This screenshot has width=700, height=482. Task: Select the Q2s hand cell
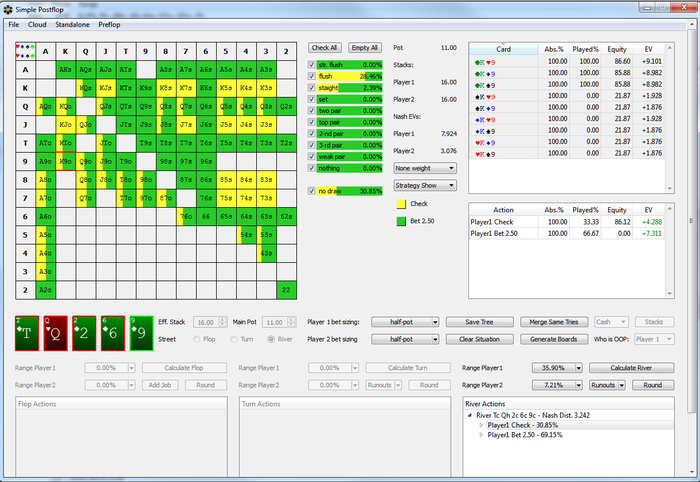click(286, 106)
